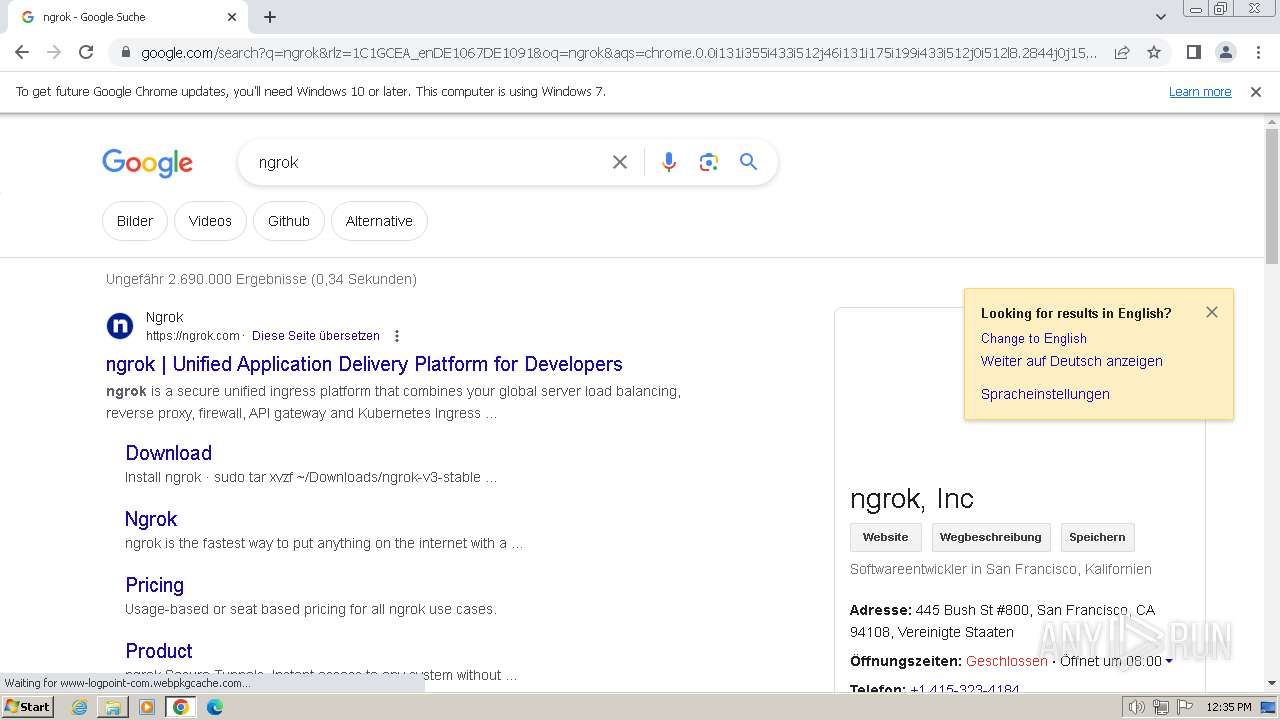Click Learn more about Chrome updates
The height and width of the screenshot is (720, 1280).
[1200, 92]
